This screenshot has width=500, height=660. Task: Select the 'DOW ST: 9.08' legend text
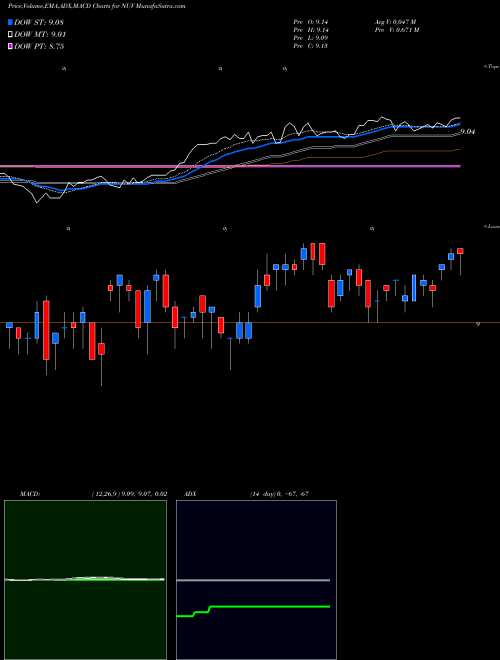[x=39, y=23]
